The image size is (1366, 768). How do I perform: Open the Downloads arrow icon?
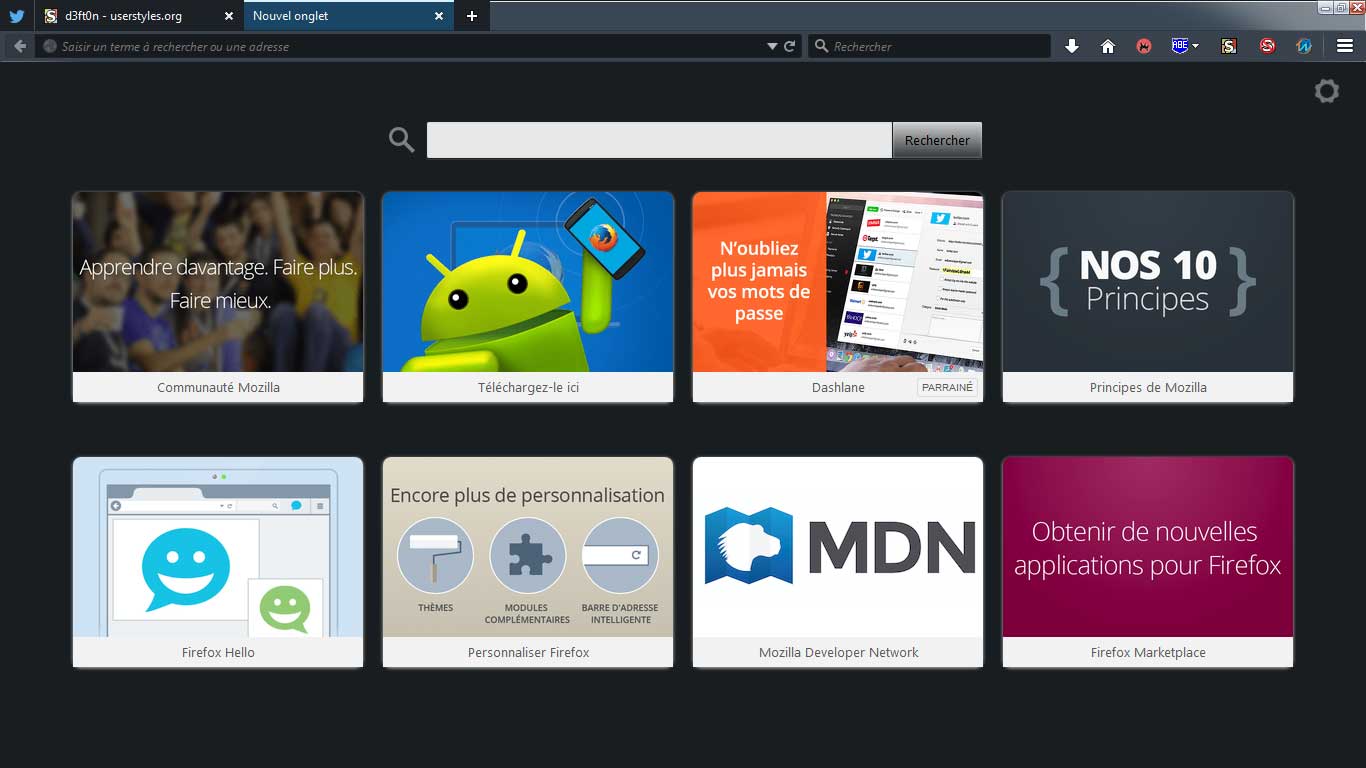(1072, 46)
